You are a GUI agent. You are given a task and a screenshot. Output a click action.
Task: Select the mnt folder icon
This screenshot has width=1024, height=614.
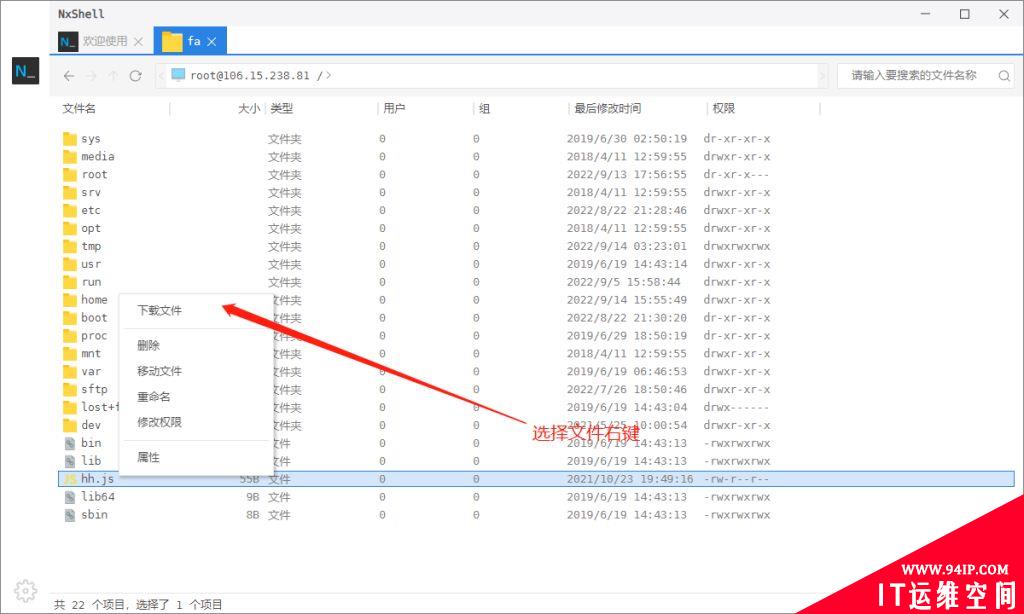70,353
